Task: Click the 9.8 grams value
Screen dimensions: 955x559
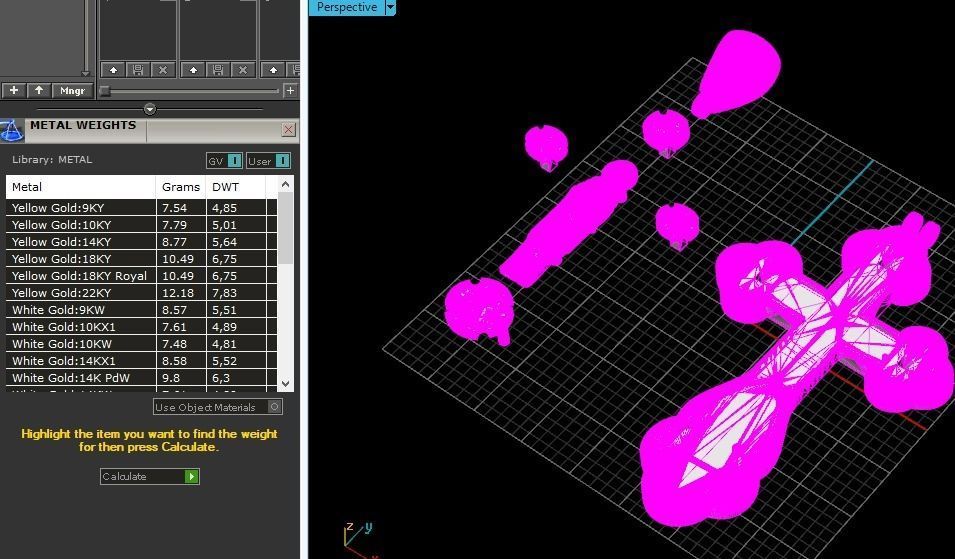Action: [171, 378]
